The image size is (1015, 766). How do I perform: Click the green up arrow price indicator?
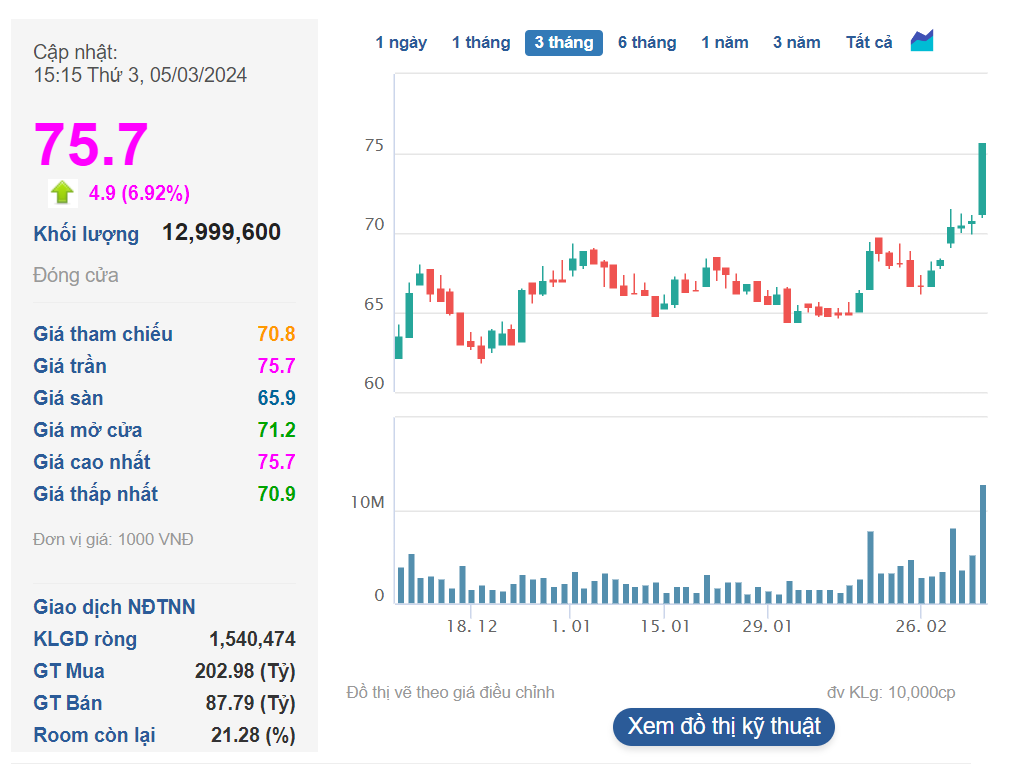tap(63, 193)
